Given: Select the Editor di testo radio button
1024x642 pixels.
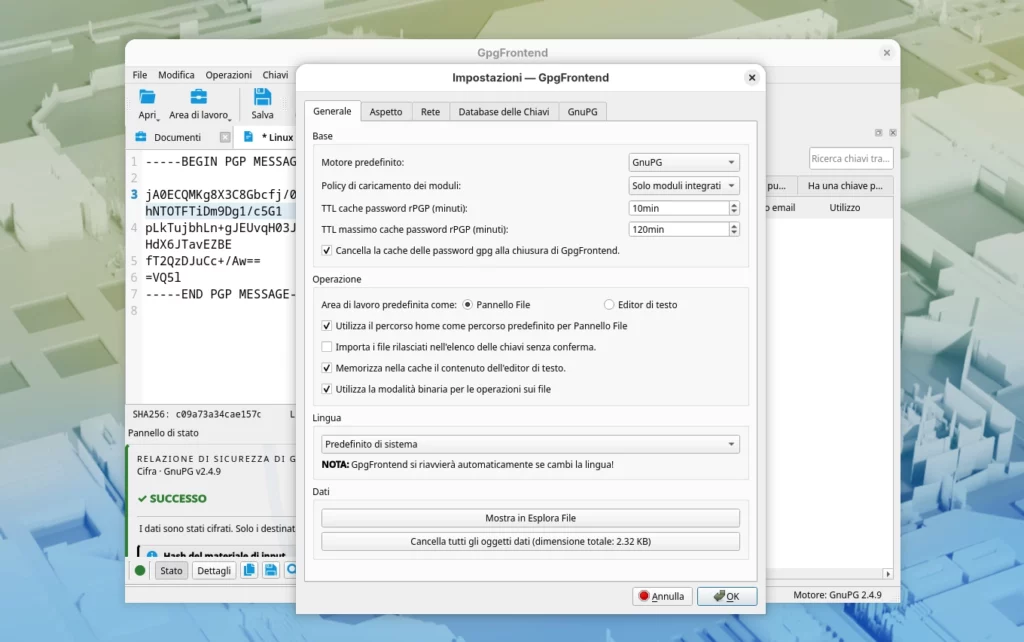Looking at the screenshot, I should (x=609, y=304).
